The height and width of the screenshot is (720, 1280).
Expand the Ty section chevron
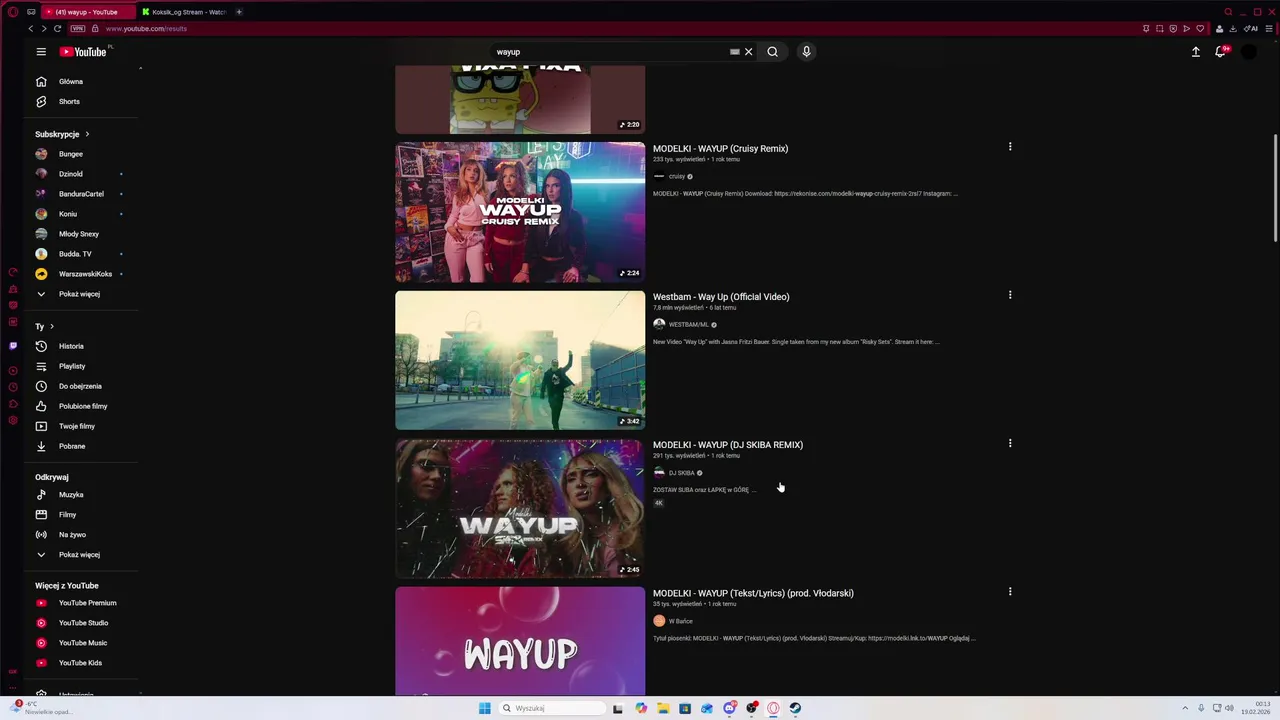[x=52, y=326]
